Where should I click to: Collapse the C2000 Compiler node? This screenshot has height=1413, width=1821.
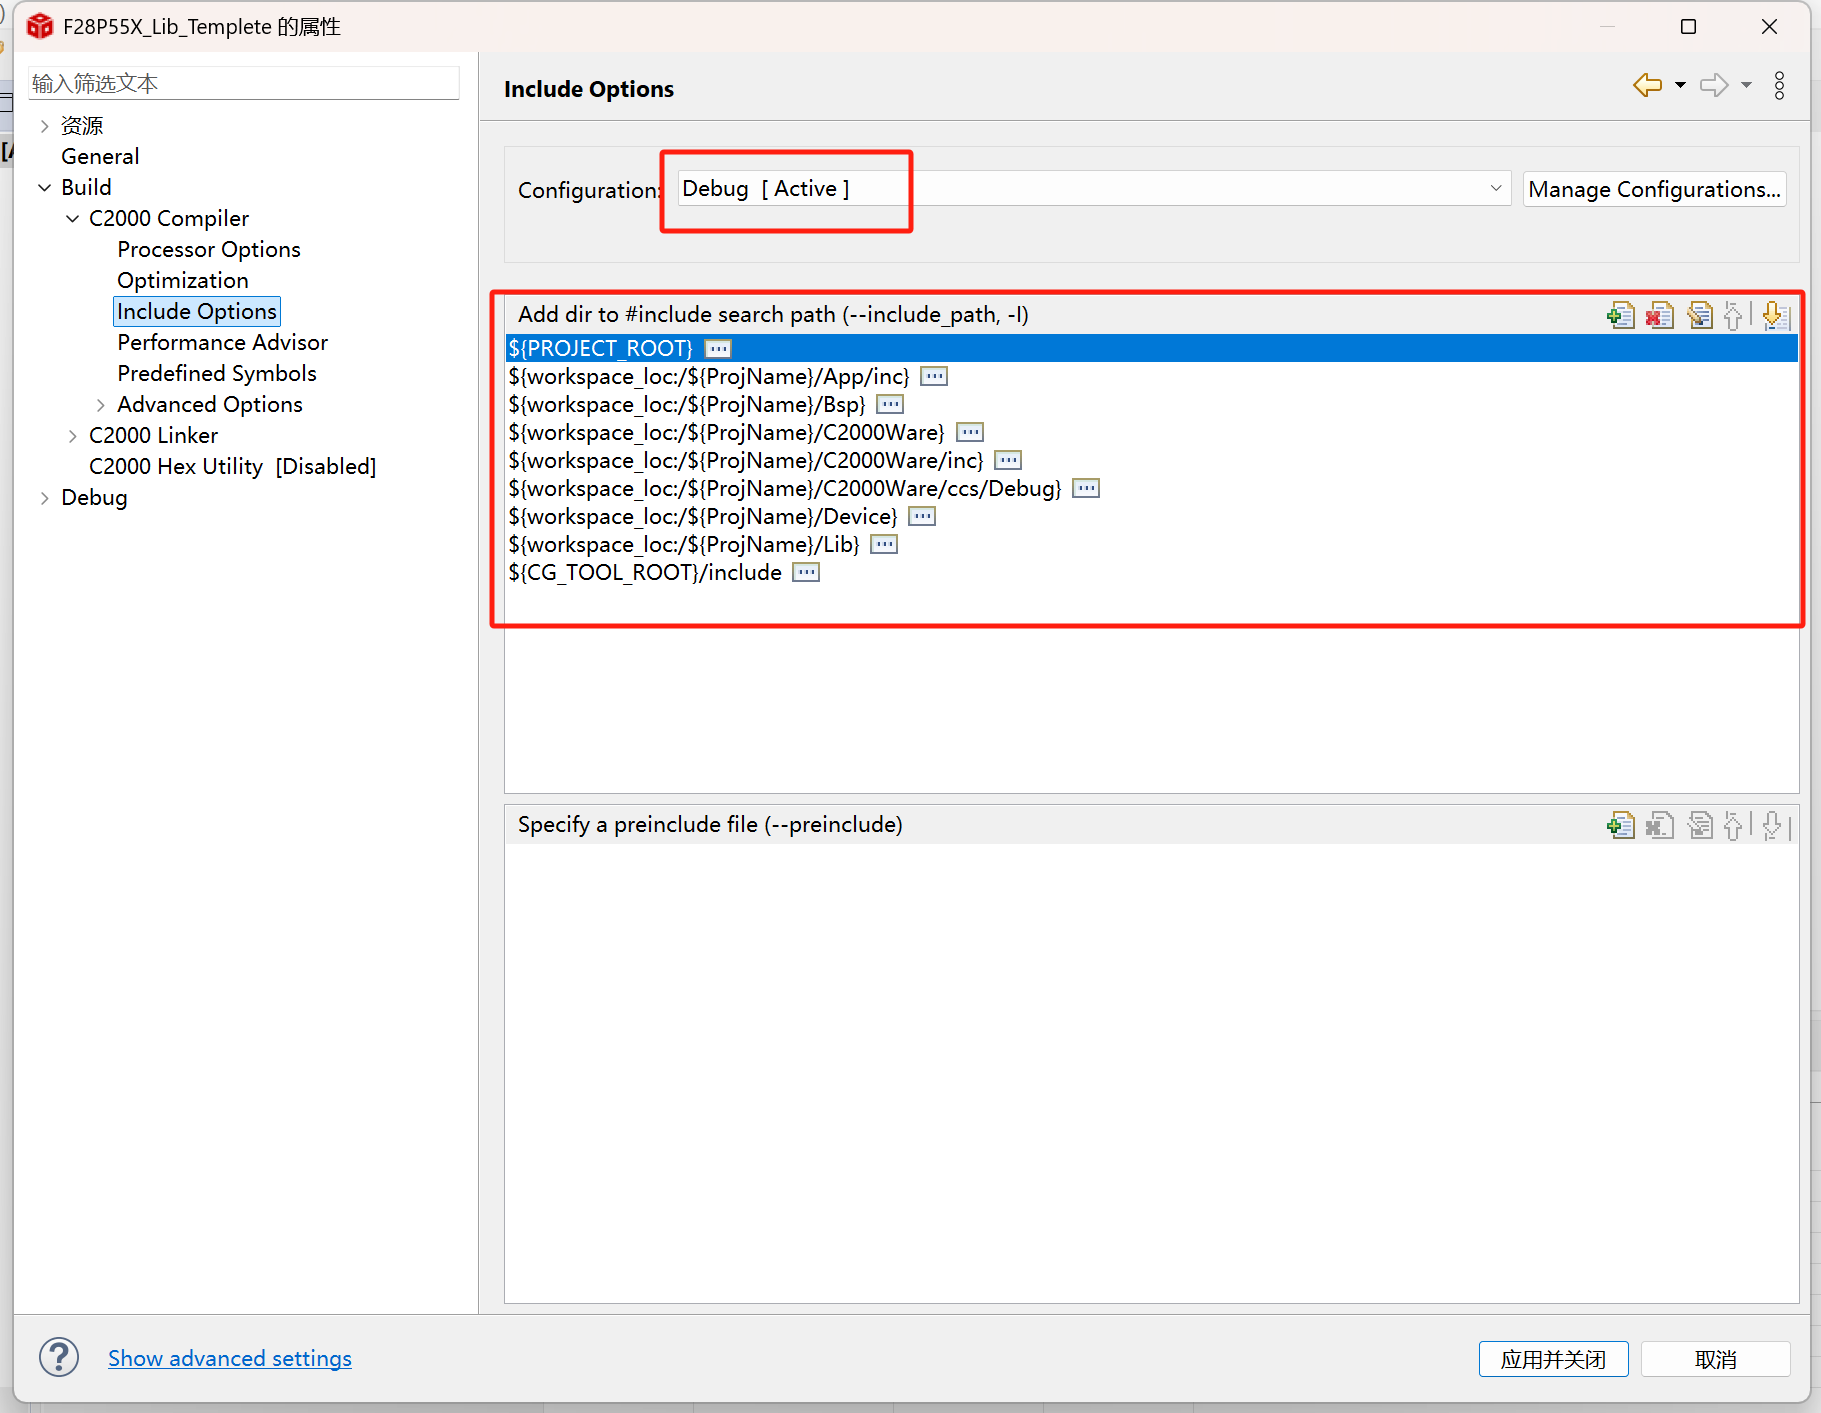click(72, 219)
